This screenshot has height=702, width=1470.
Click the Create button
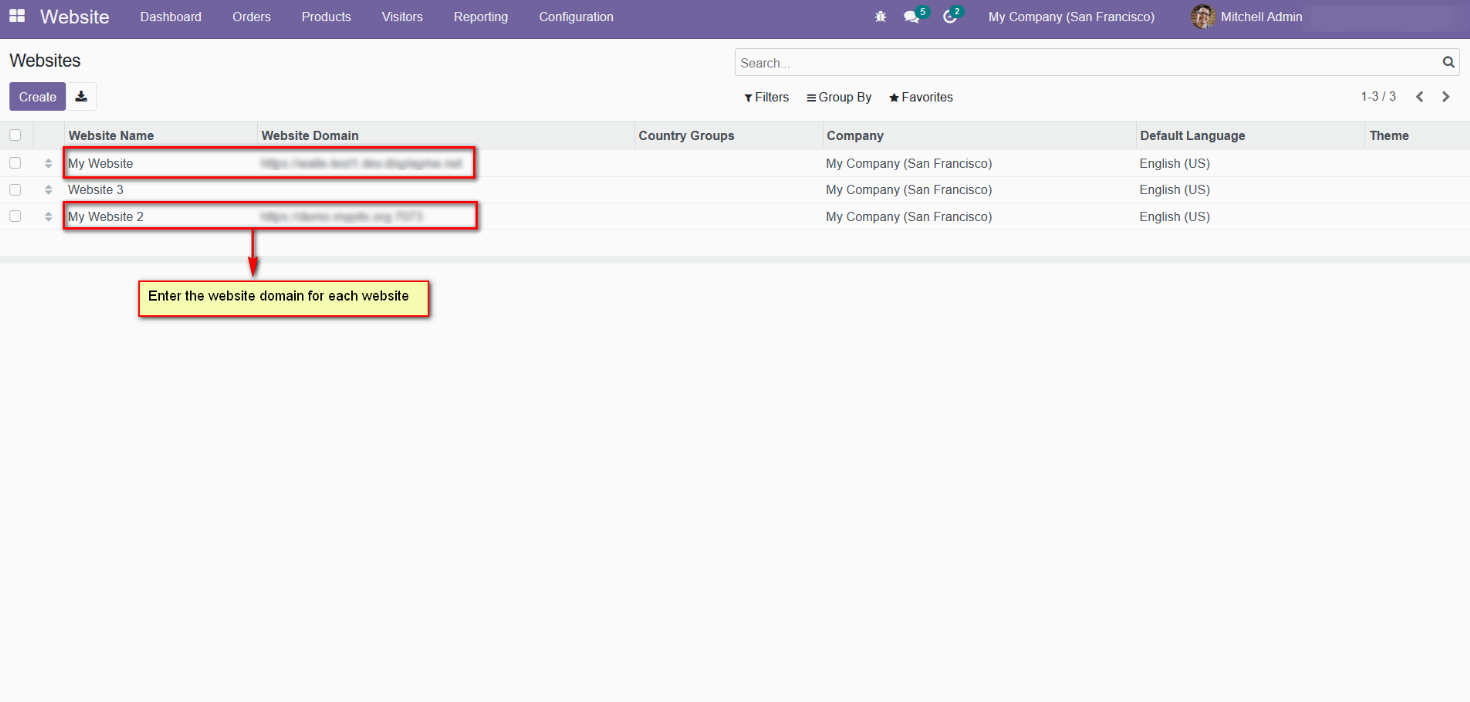coord(37,97)
